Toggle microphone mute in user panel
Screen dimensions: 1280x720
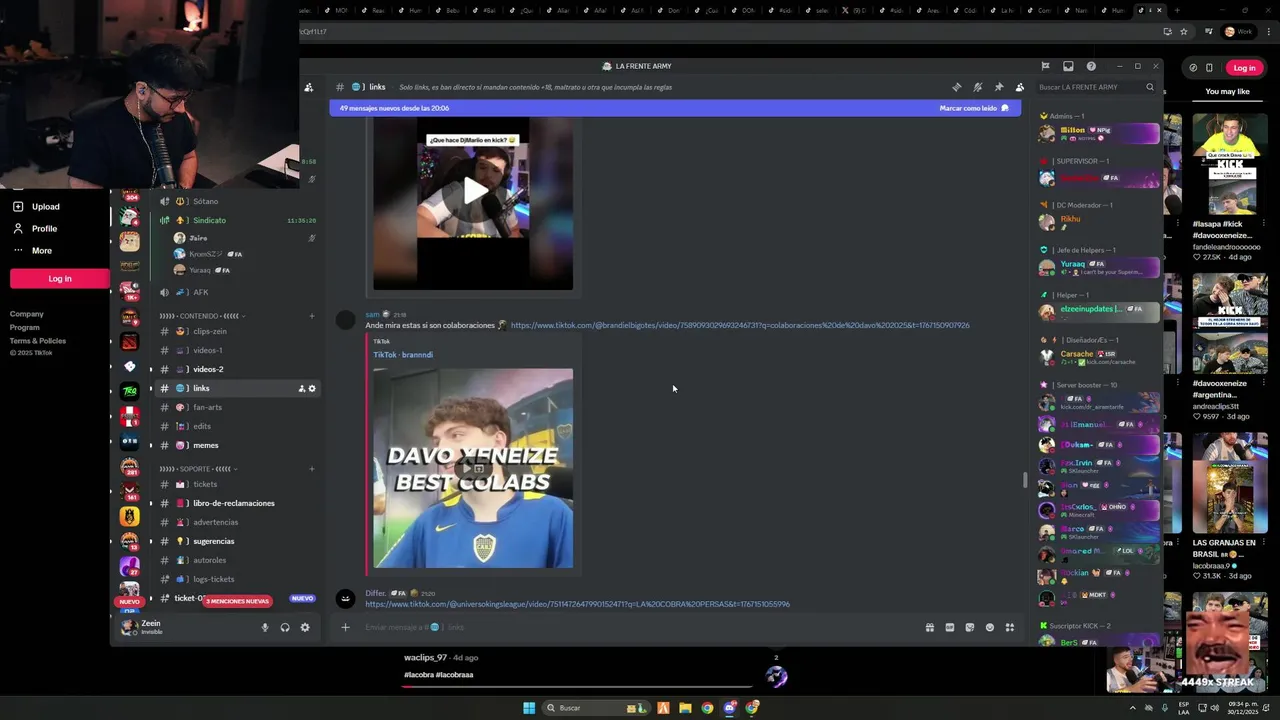tap(265, 627)
